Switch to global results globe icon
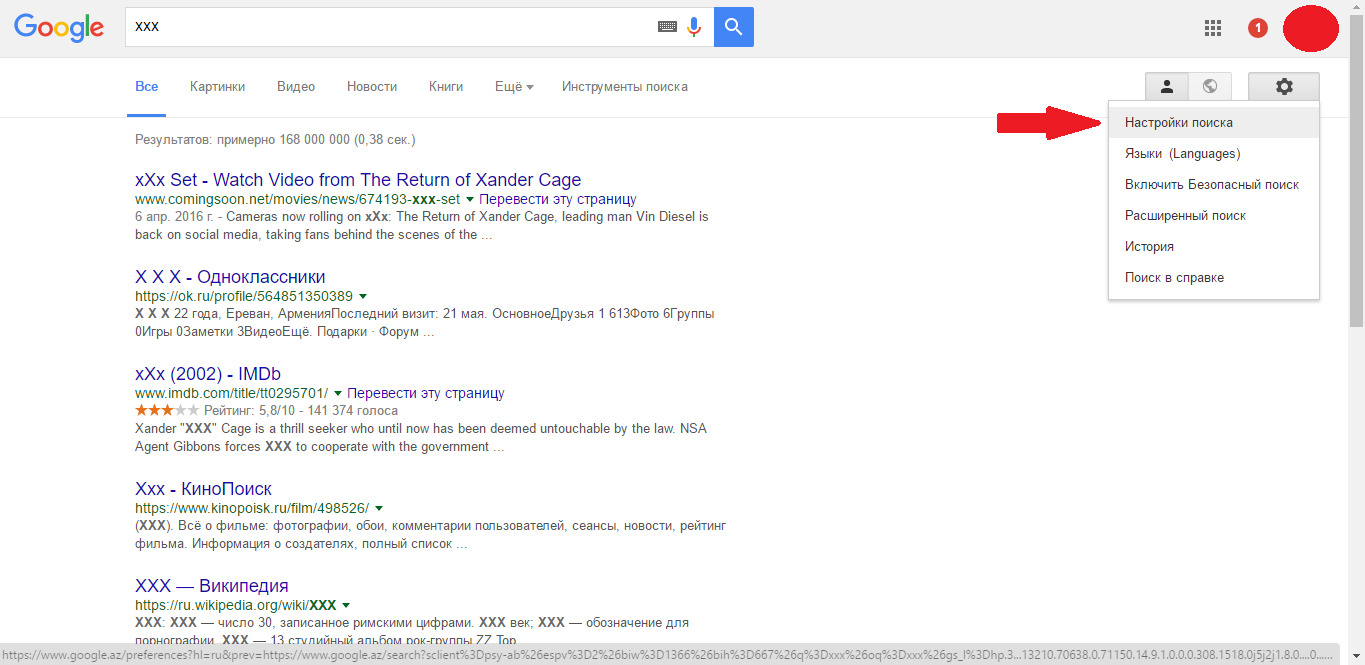 [x=1210, y=87]
